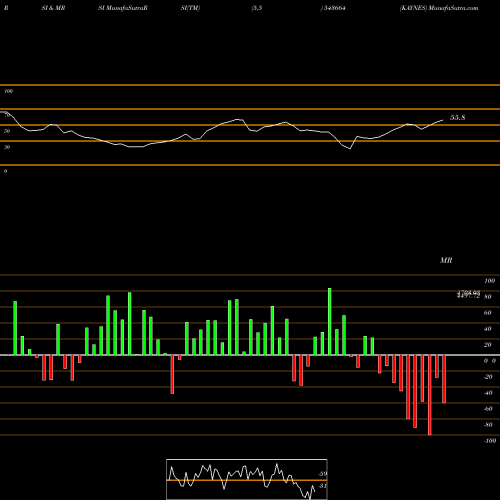Click the 50 label on the RSI axis
The width and height of the screenshot is (500, 500).
tap(7, 131)
